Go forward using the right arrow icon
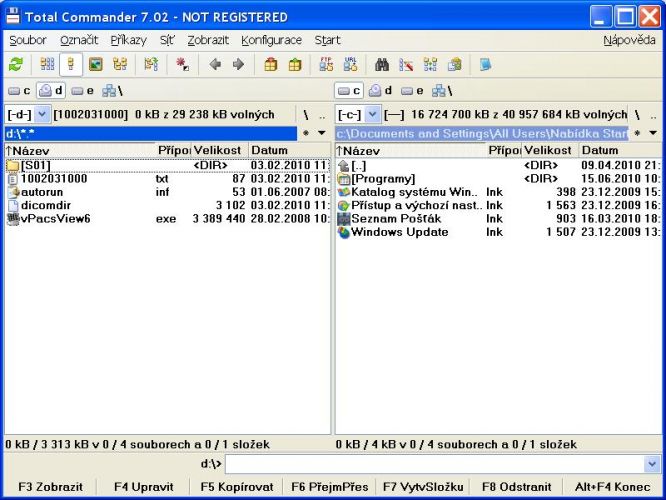 pos(239,65)
